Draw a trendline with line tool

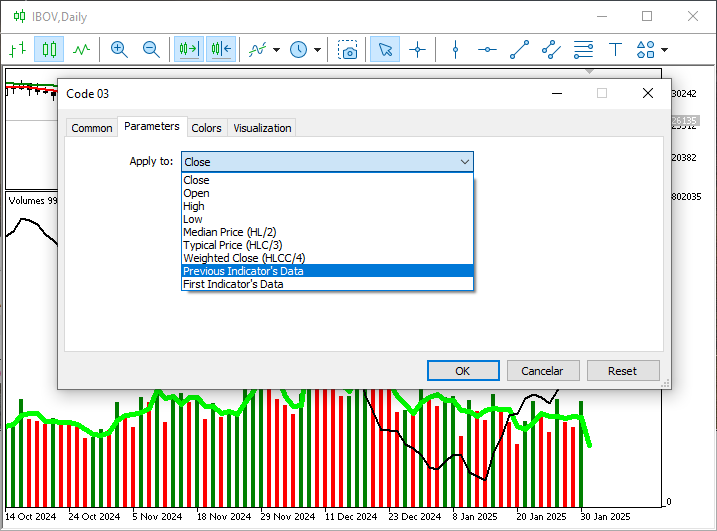pyautogui.click(x=519, y=49)
